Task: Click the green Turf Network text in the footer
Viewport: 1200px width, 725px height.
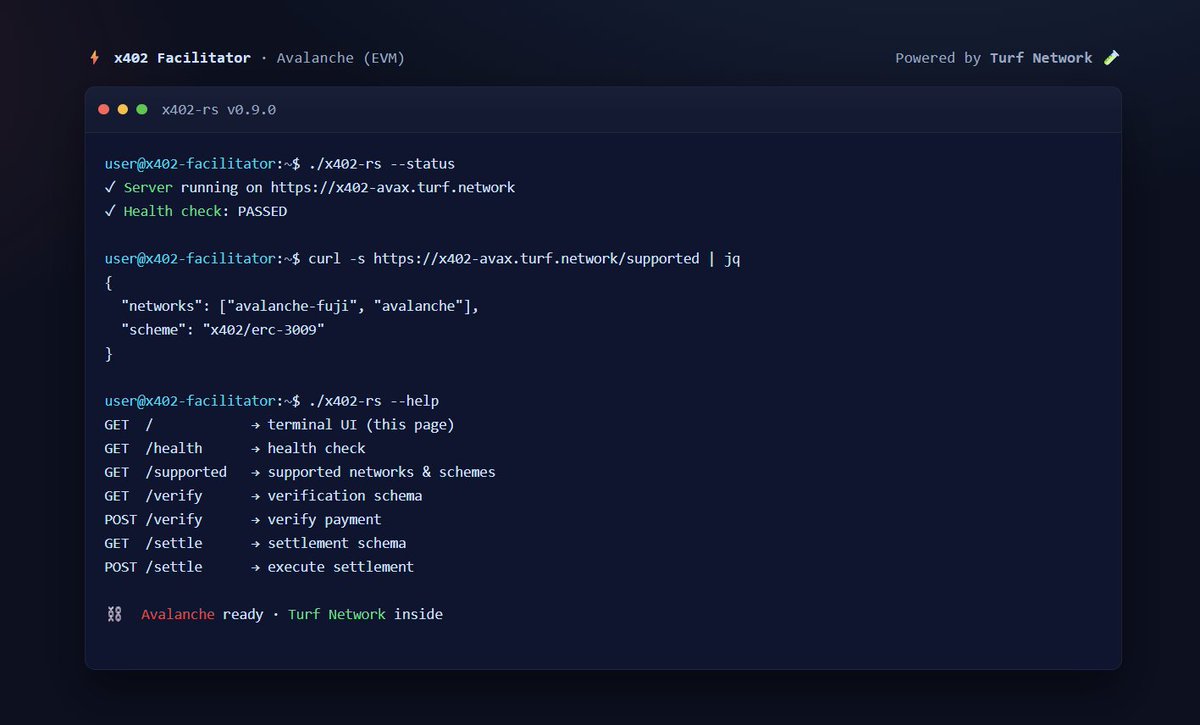Action: click(x=337, y=614)
